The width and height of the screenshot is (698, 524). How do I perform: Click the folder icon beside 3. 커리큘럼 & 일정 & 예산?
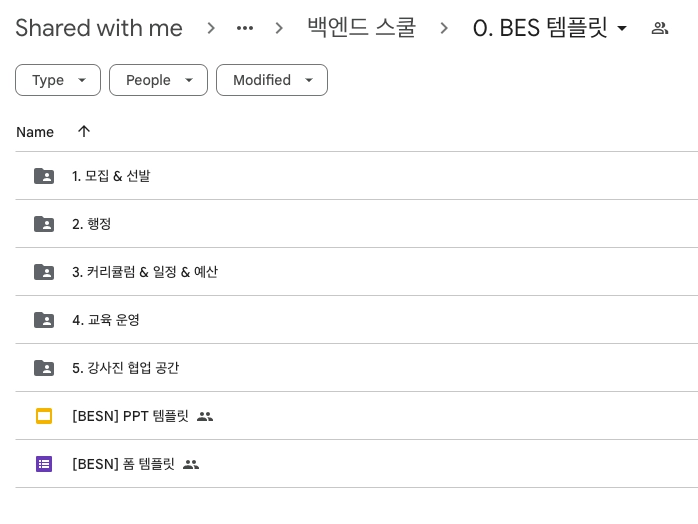pos(44,272)
